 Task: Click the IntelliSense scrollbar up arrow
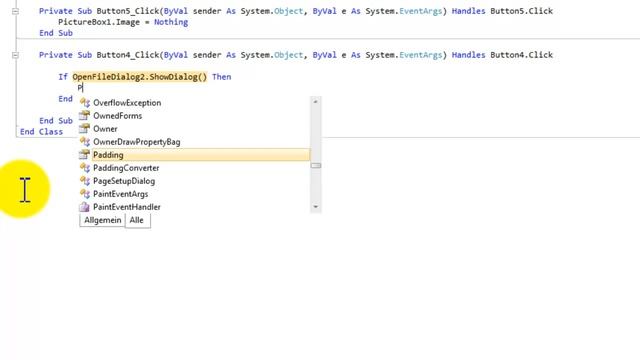tap(316, 102)
